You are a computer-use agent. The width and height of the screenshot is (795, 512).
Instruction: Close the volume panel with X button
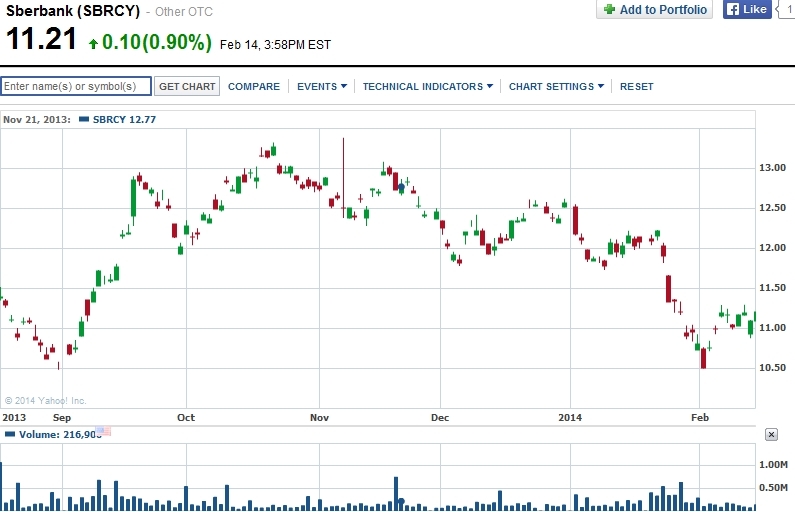771,434
